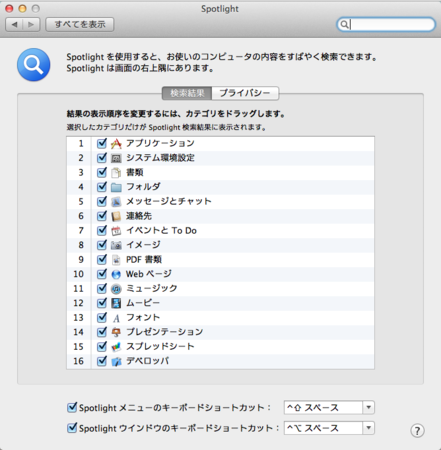Uncheck the アプリケーション checkbox

coord(102,143)
